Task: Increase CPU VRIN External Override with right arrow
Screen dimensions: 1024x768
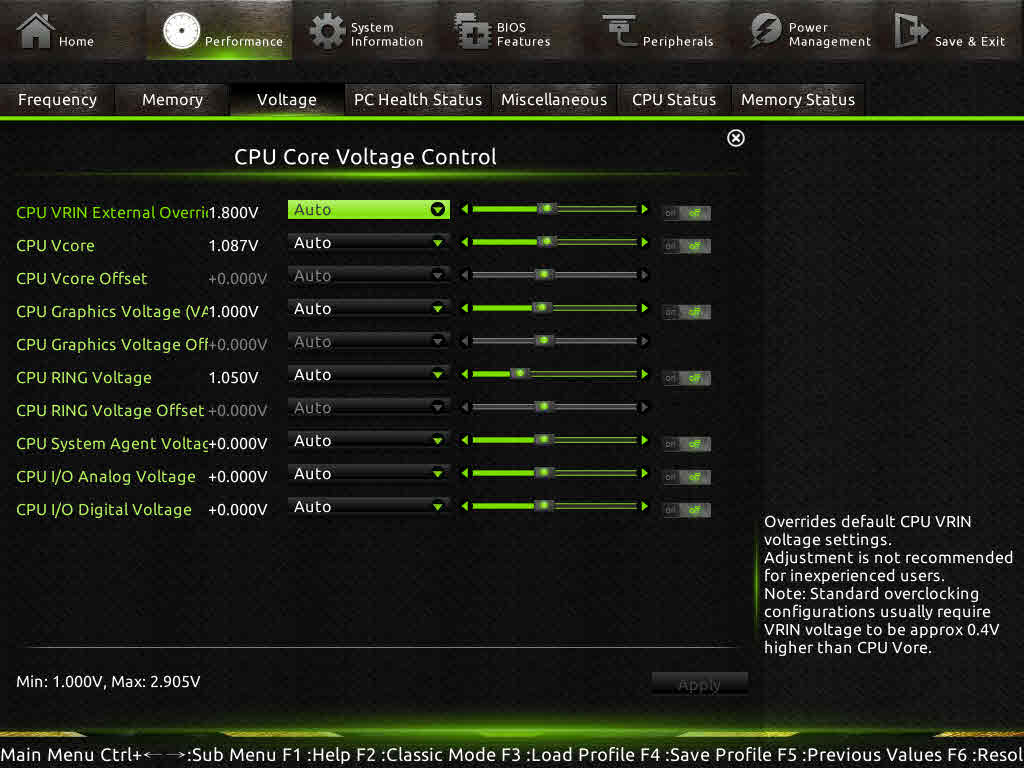Action: coord(645,209)
